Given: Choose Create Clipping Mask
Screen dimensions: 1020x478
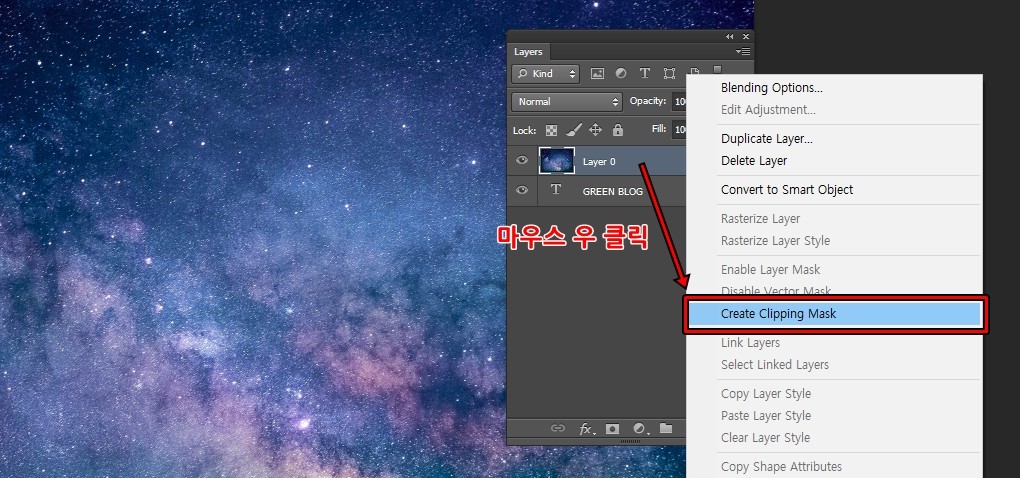Looking at the screenshot, I should (835, 313).
